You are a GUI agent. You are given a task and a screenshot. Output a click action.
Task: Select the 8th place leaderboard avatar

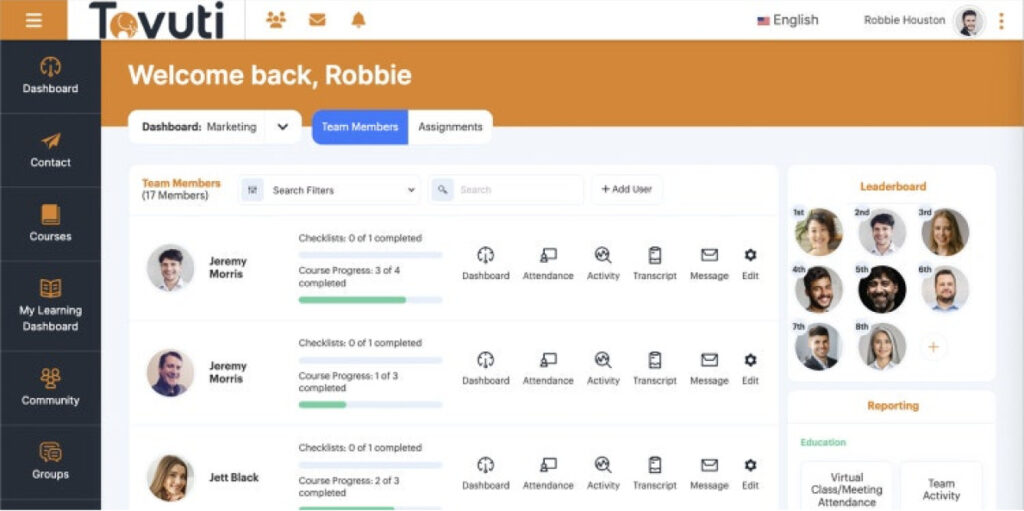(882, 346)
